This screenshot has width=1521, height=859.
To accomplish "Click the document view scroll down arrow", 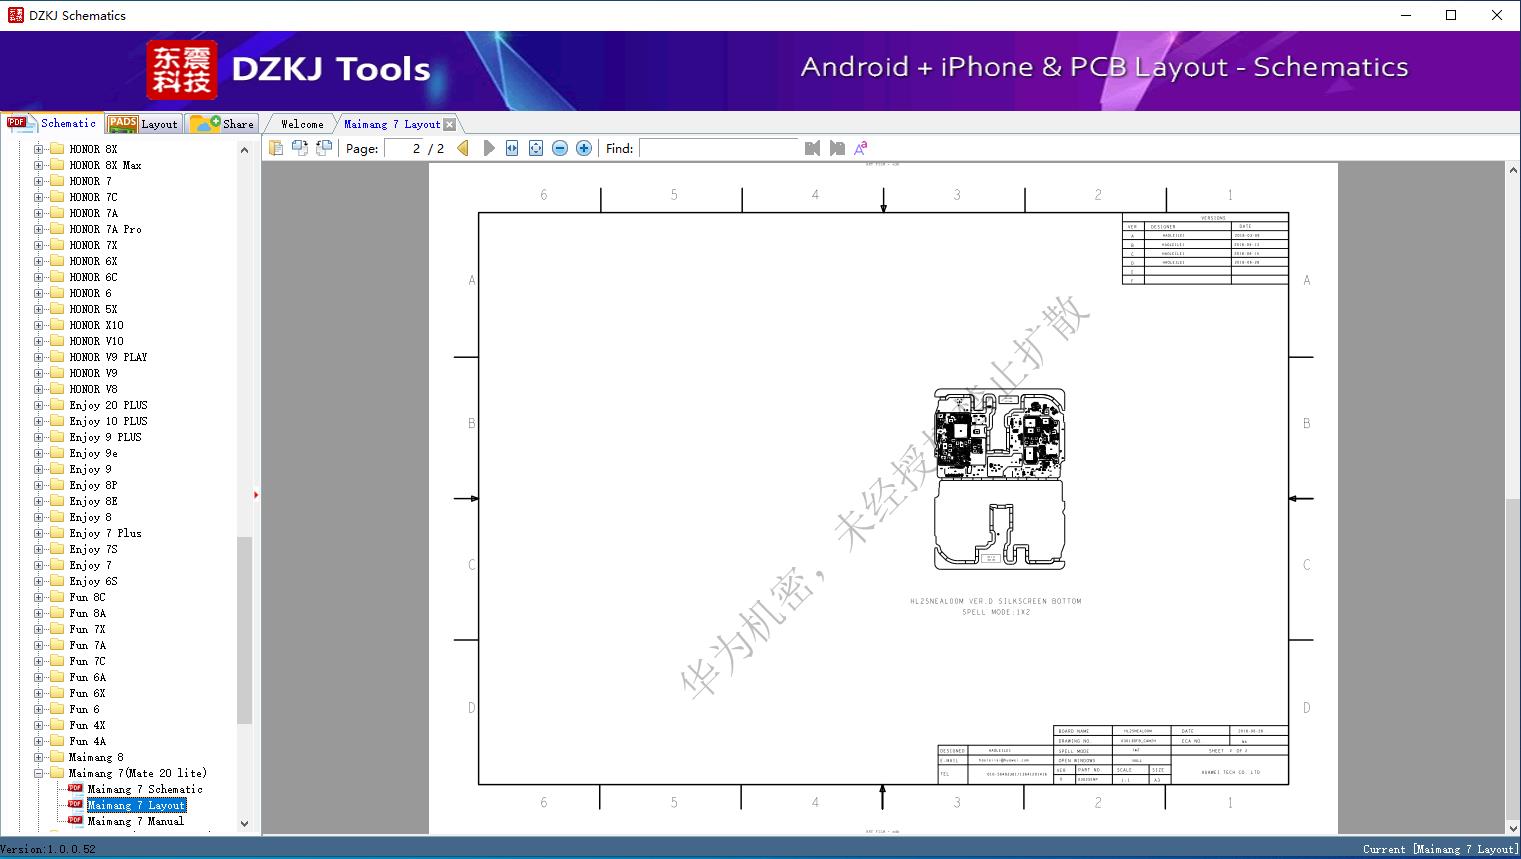I will click(1513, 827).
